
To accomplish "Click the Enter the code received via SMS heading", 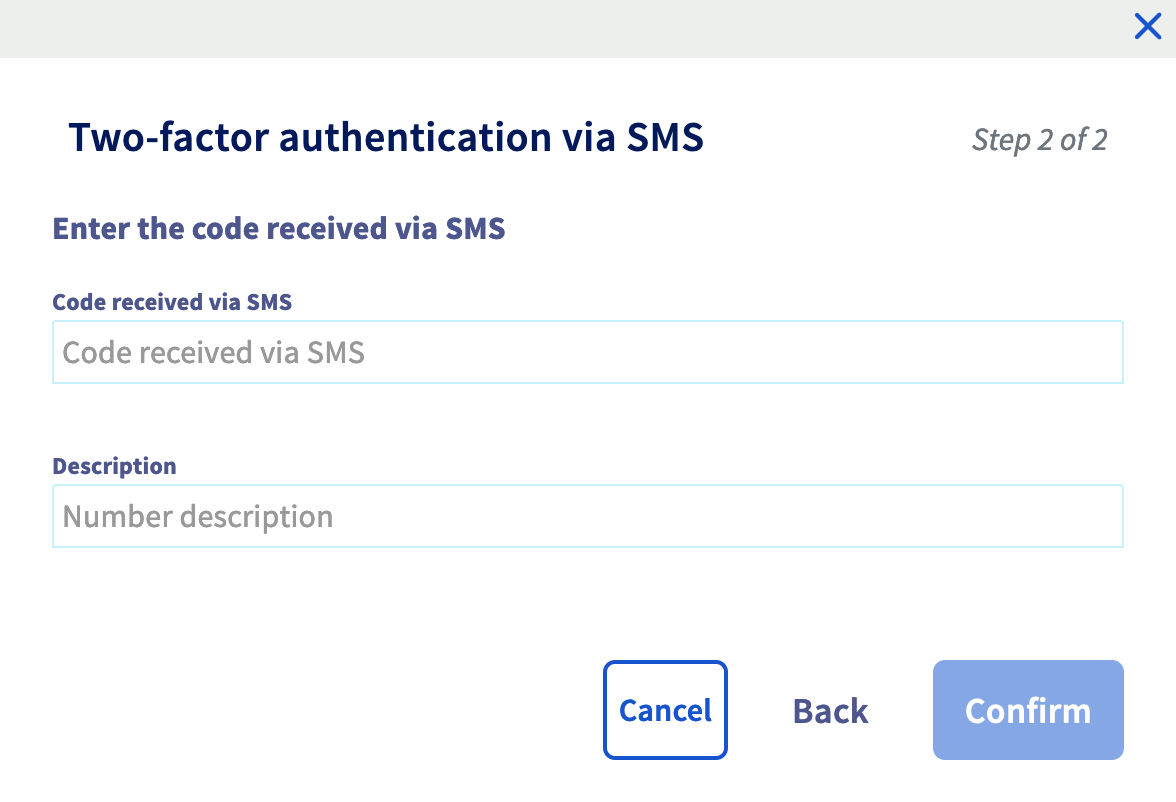I will pyautogui.click(x=279, y=228).
